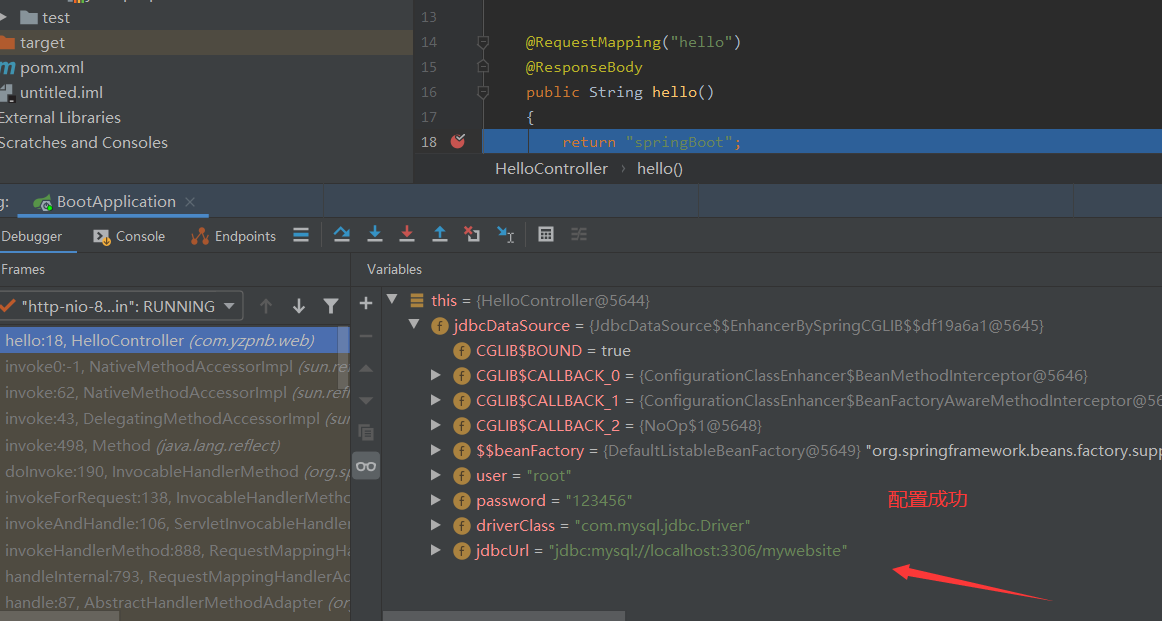Select External Libraries in project tree

pyautogui.click(x=60, y=117)
